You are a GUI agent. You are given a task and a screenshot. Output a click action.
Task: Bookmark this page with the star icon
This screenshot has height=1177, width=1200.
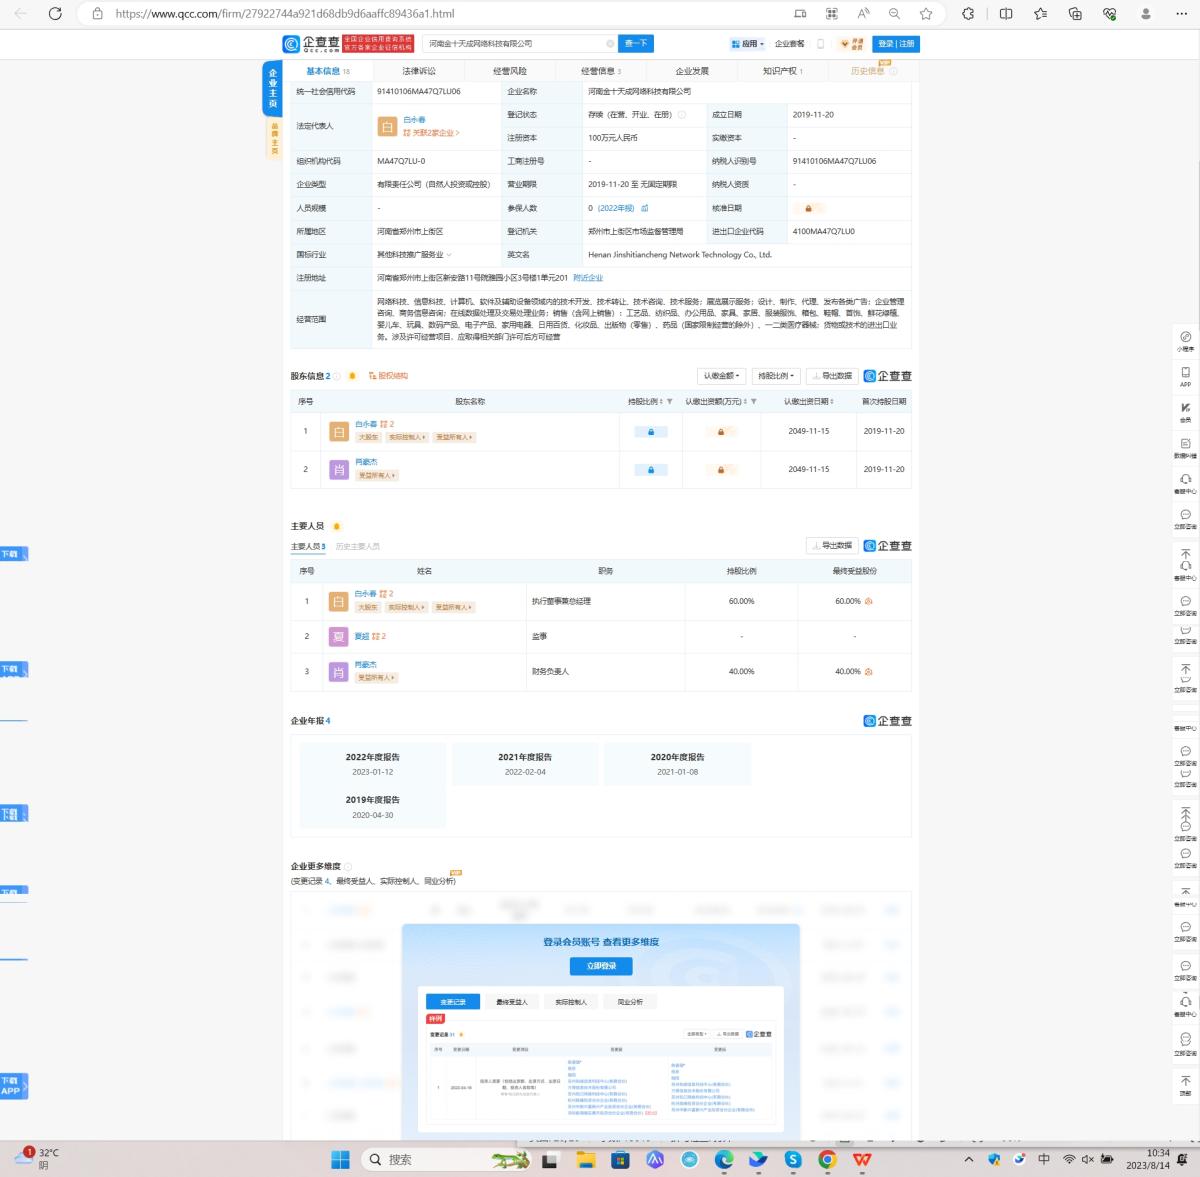point(926,14)
